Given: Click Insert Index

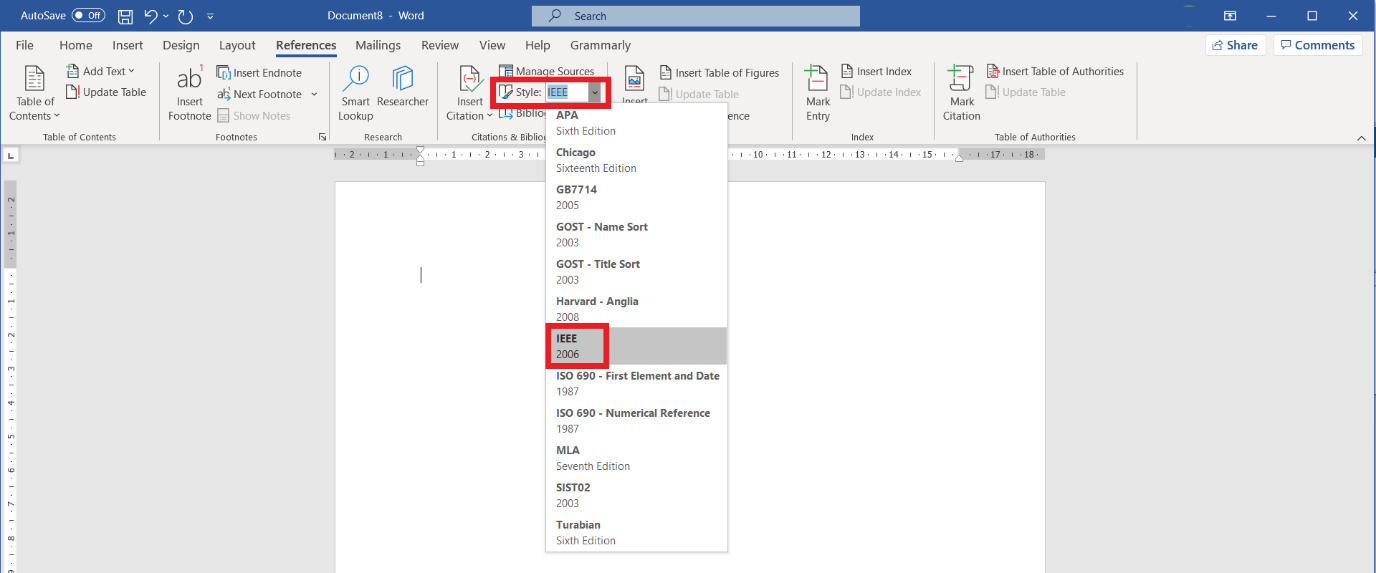Looking at the screenshot, I should pyautogui.click(x=876, y=71).
